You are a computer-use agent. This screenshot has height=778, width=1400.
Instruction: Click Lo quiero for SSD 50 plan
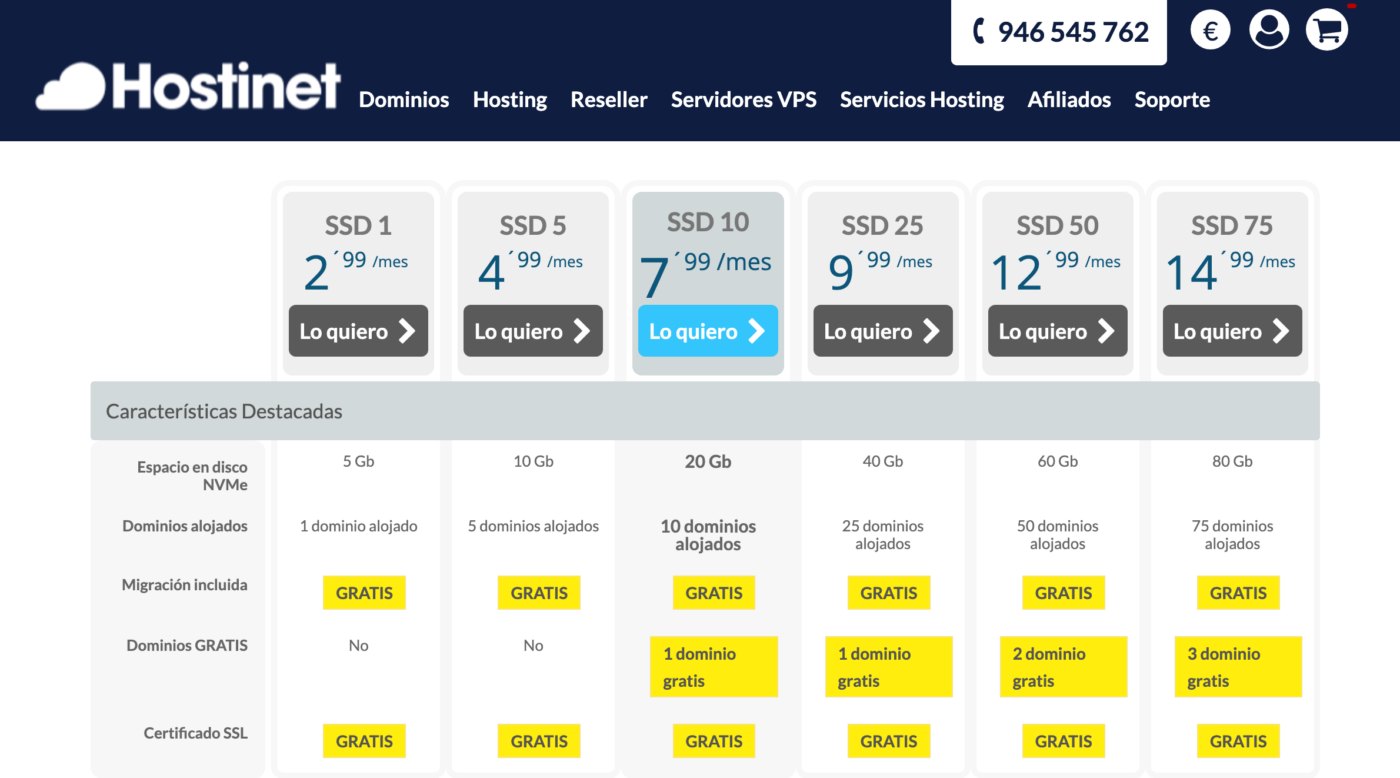click(1058, 331)
